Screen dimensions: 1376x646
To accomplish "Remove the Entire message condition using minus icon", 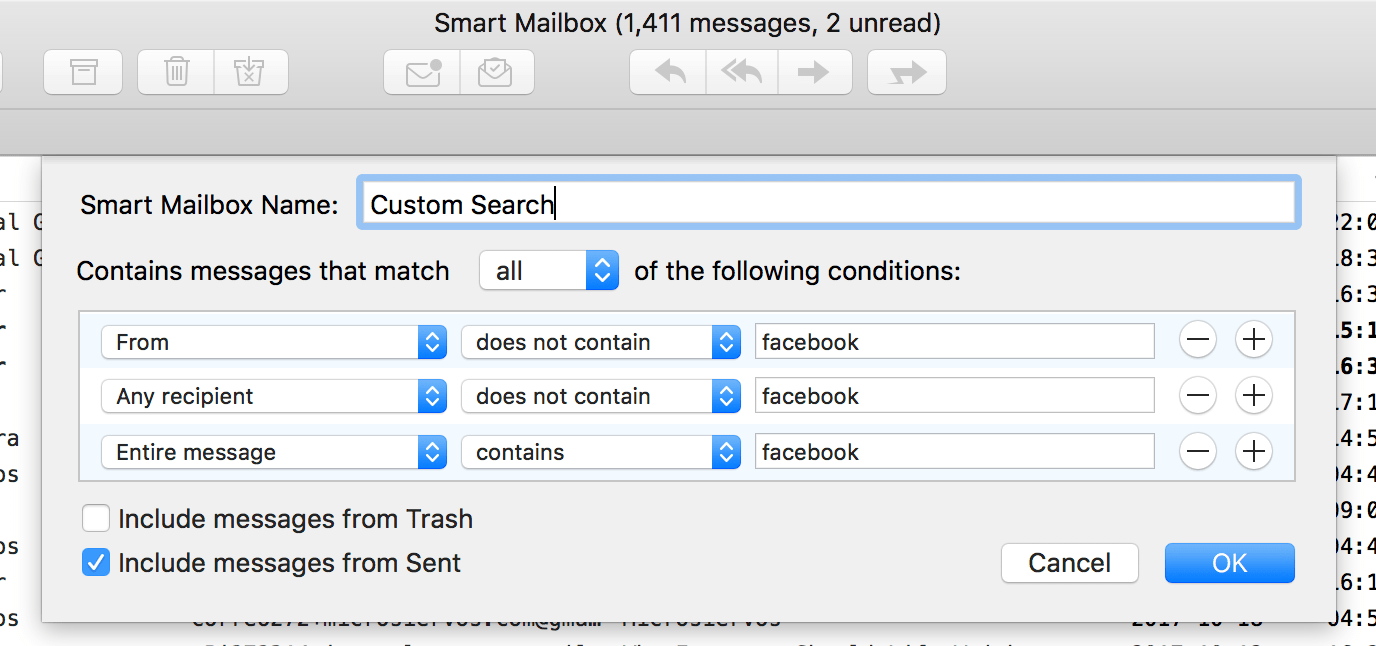I will [x=1197, y=451].
